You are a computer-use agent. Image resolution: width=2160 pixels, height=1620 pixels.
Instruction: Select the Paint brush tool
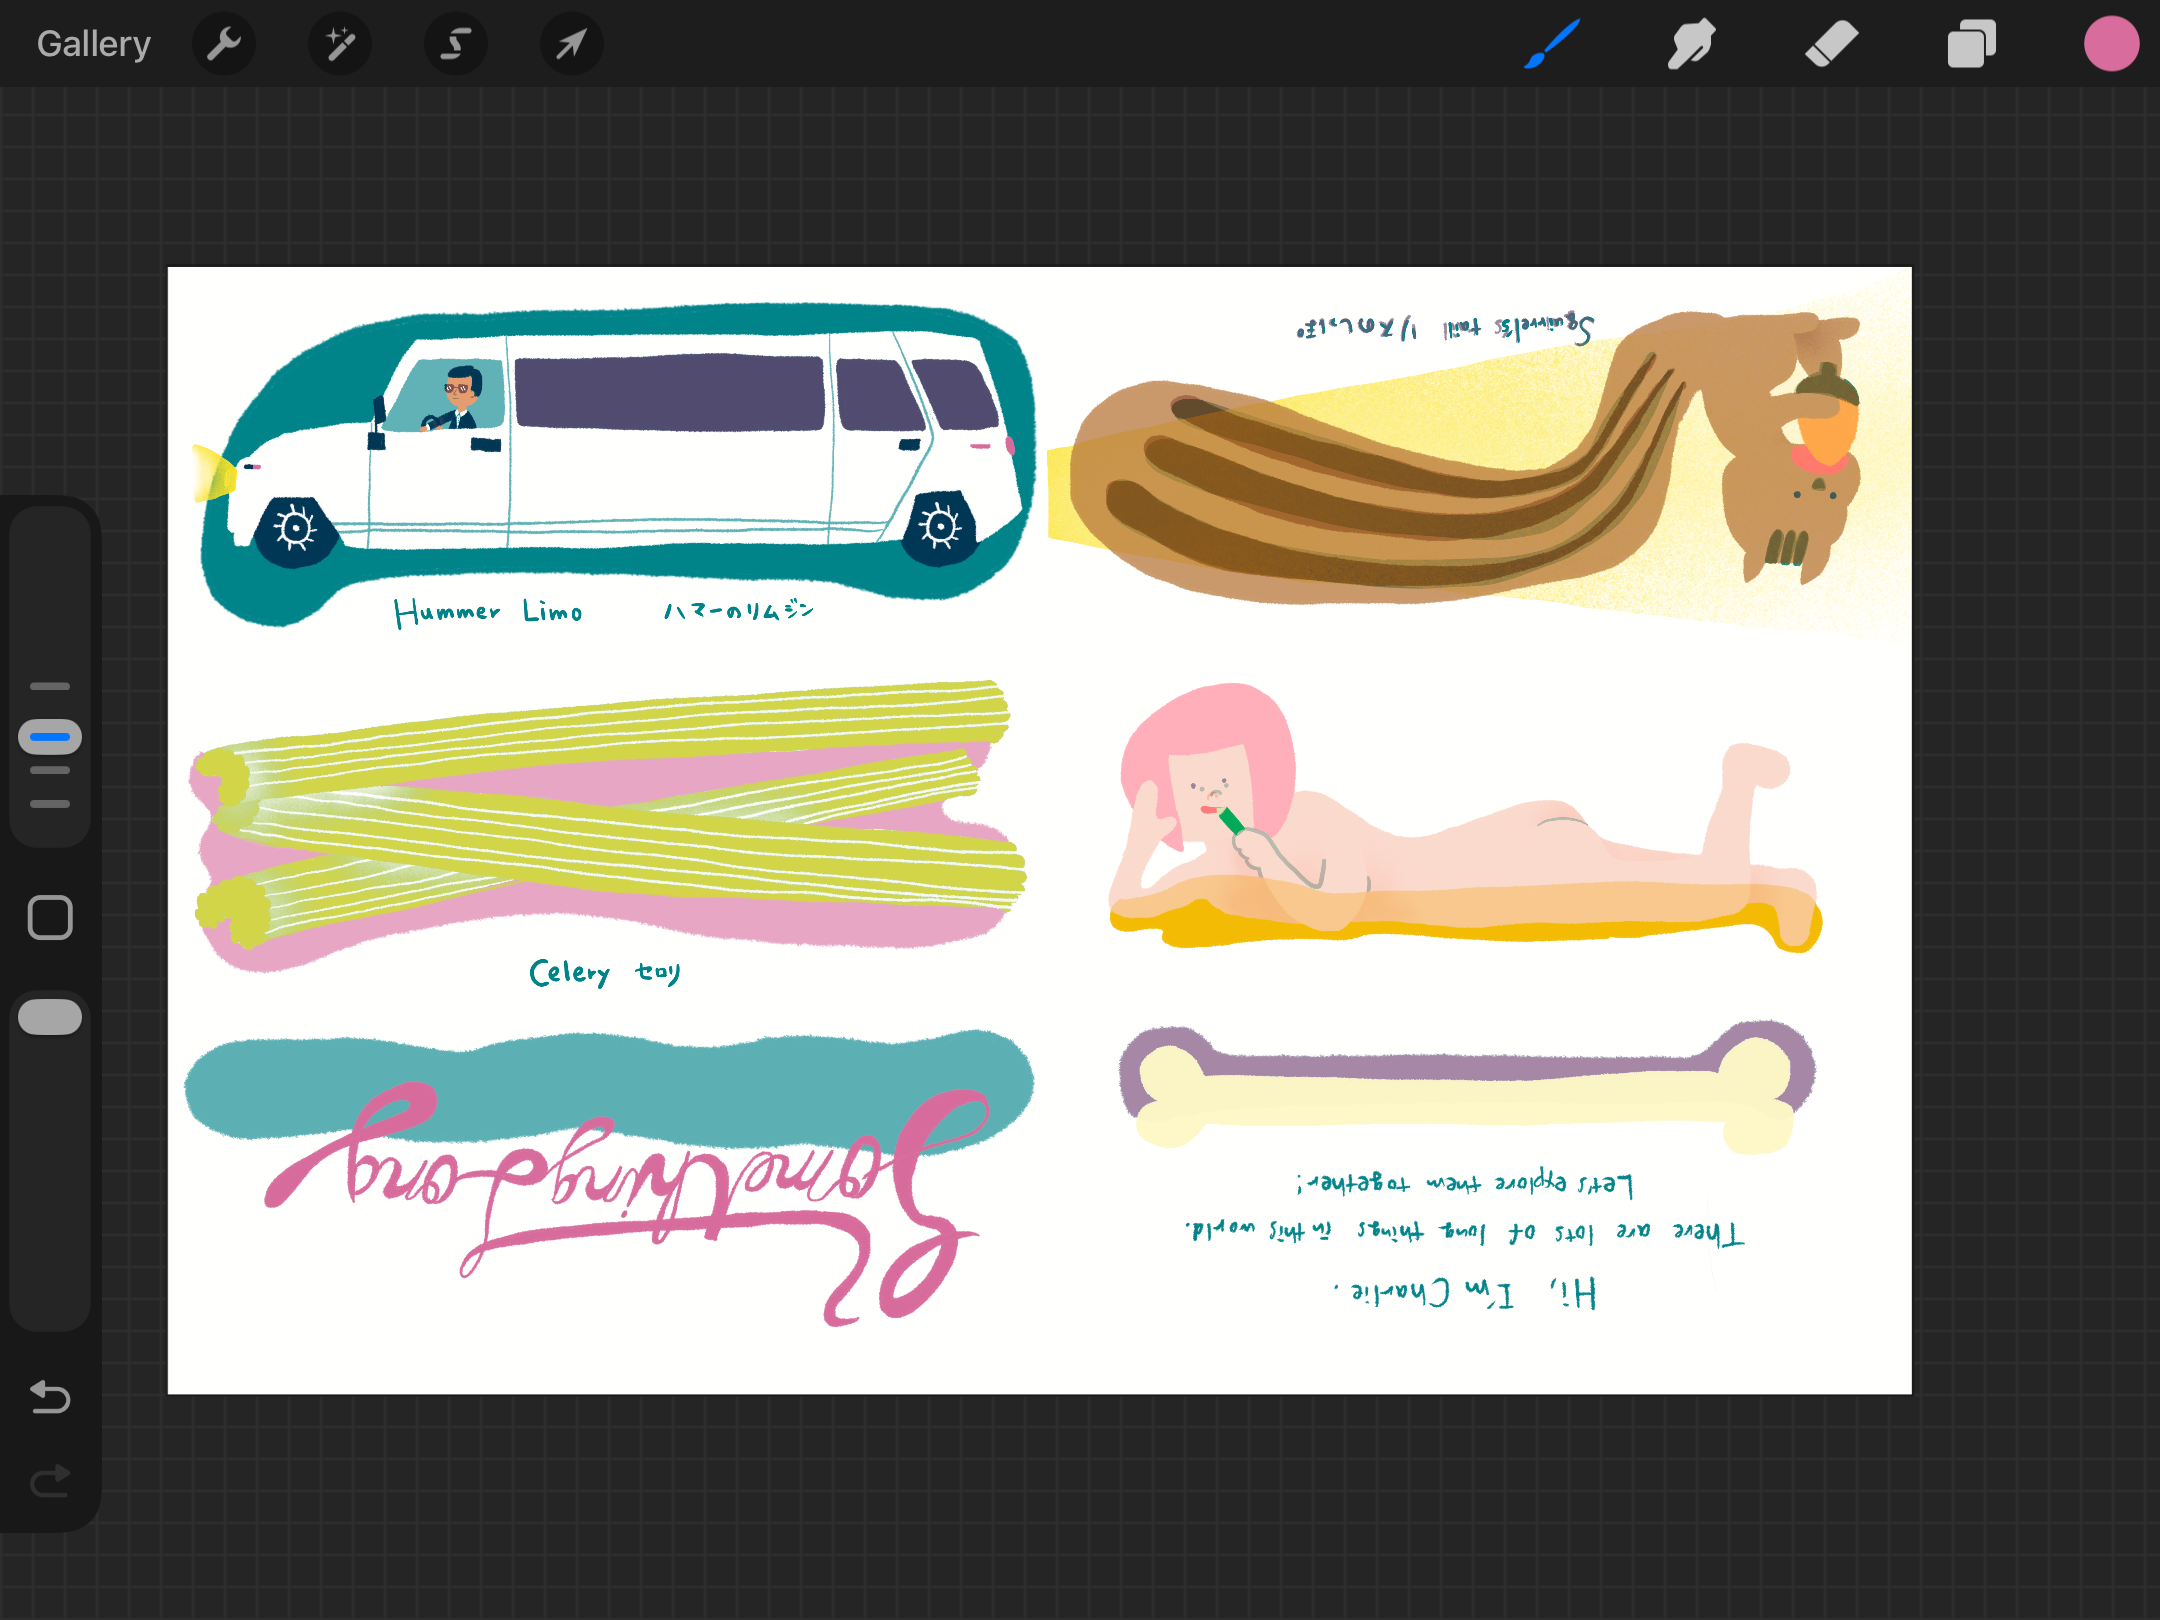pyautogui.click(x=1553, y=43)
